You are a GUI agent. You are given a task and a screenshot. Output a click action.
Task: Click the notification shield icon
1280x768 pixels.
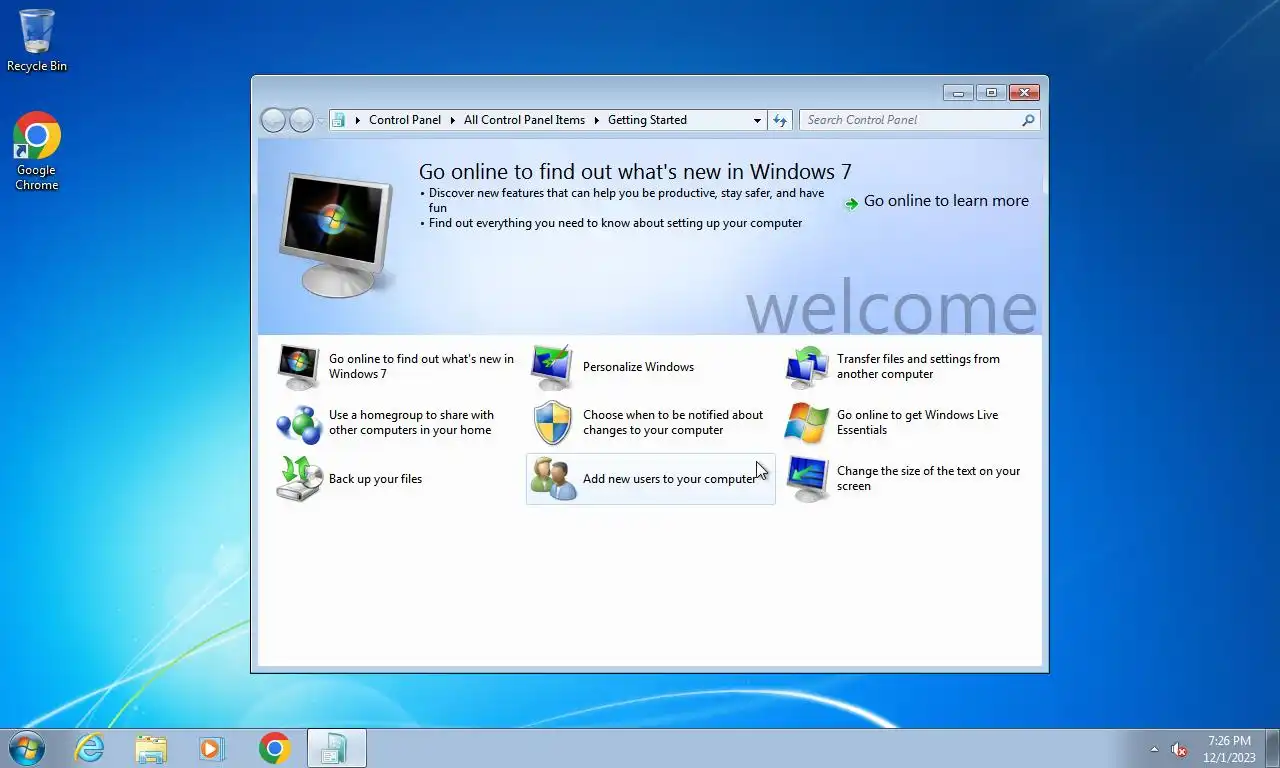click(x=552, y=423)
